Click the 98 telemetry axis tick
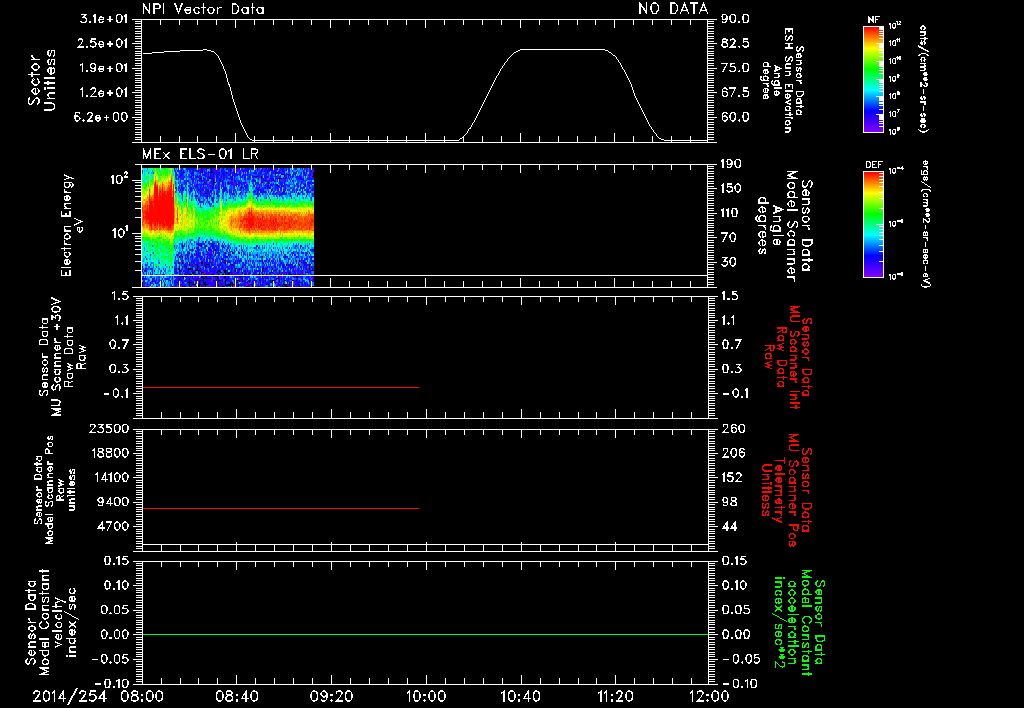 [729, 502]
